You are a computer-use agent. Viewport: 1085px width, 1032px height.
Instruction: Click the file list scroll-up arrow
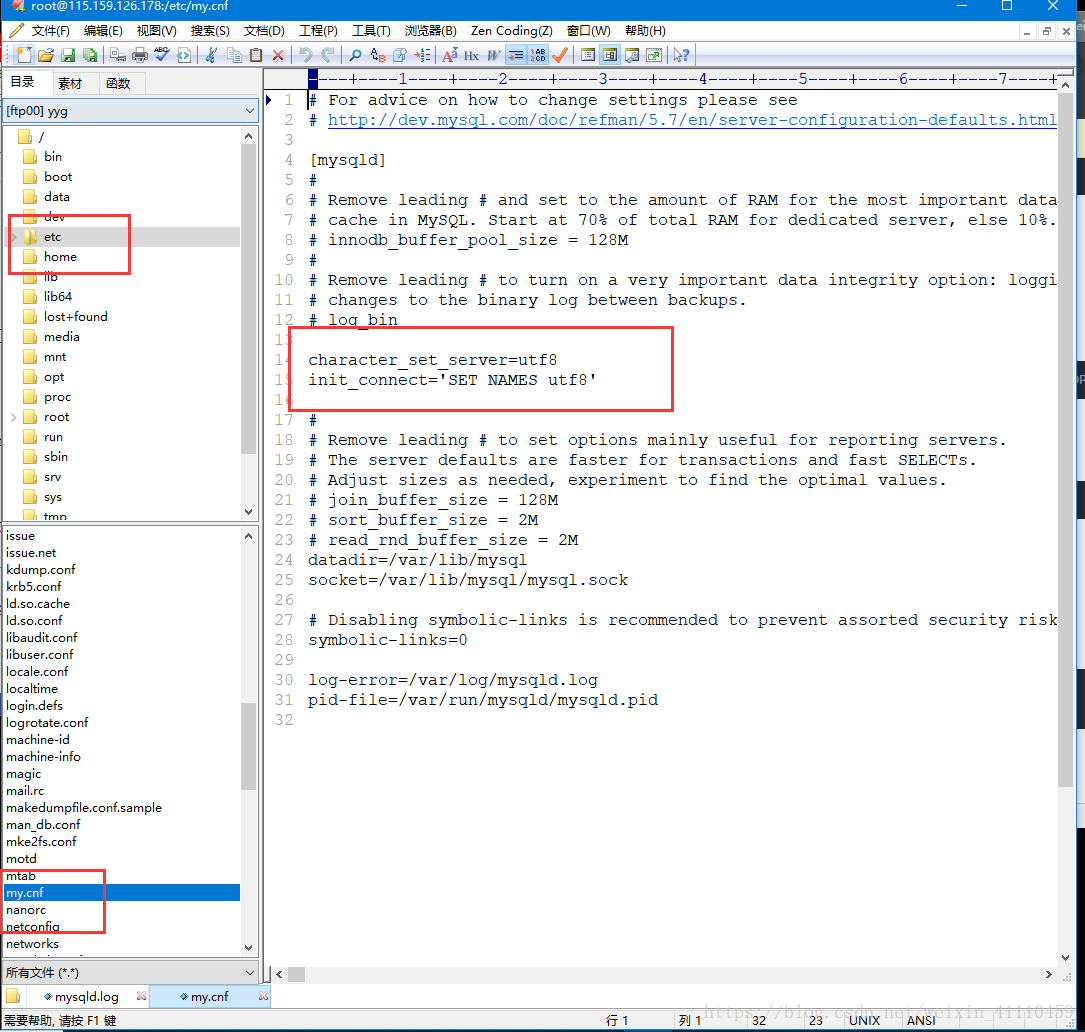[249, 536]
